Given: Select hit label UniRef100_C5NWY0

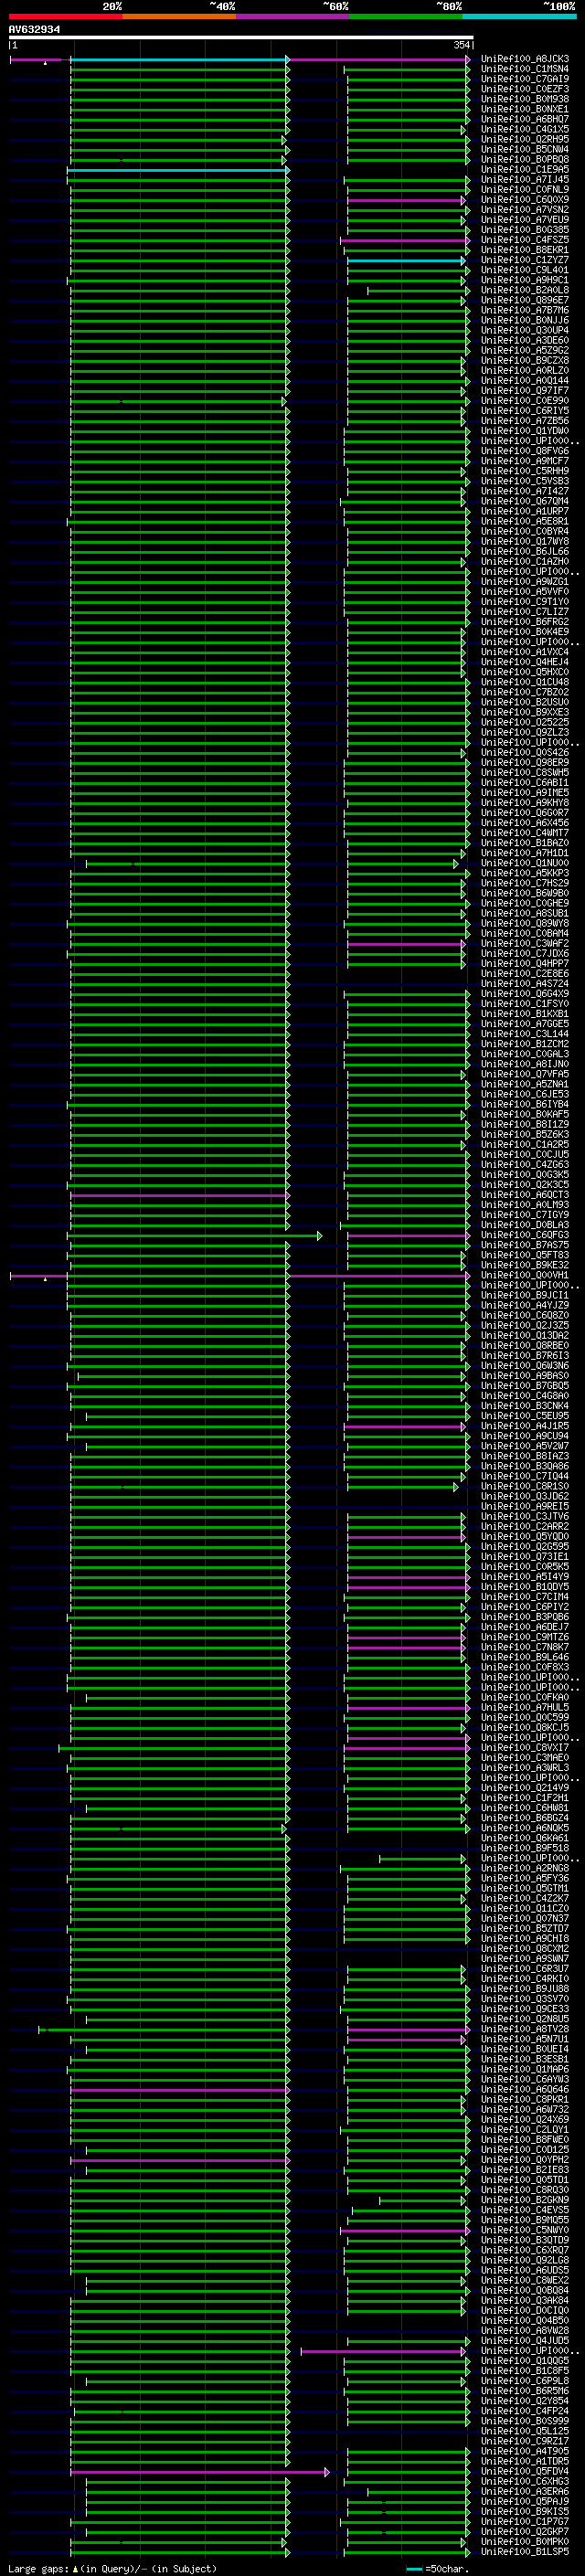Looking at the screenshot, I should point(525,2230).
